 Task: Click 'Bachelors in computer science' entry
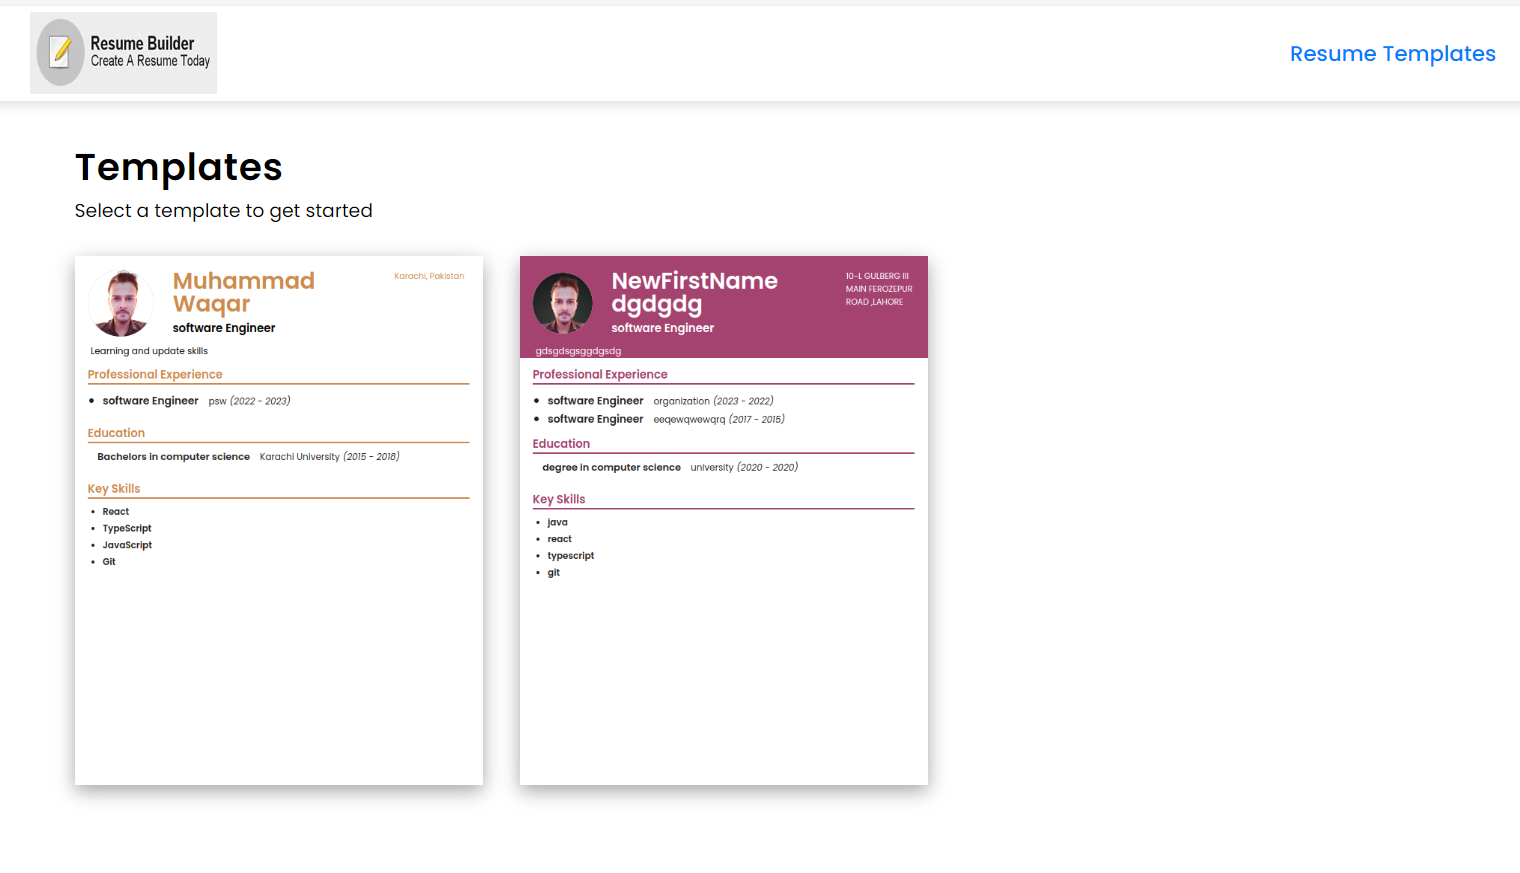click(174, 457)
